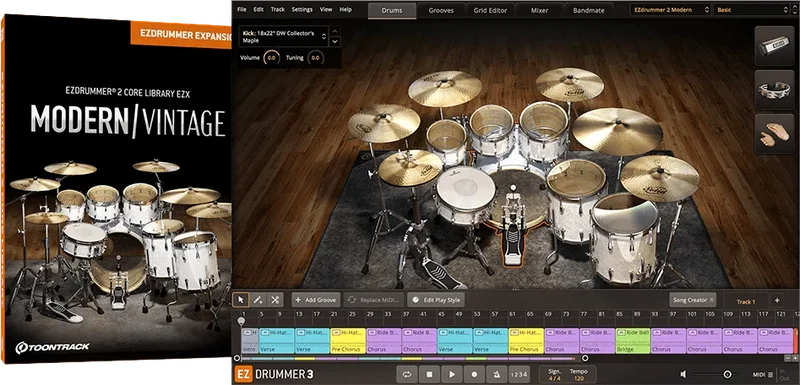The height and width of the screenshot is (385, 800).
Task: Open the EZdrummer 2 Modern library dropdown
Action: click(670, 9)
